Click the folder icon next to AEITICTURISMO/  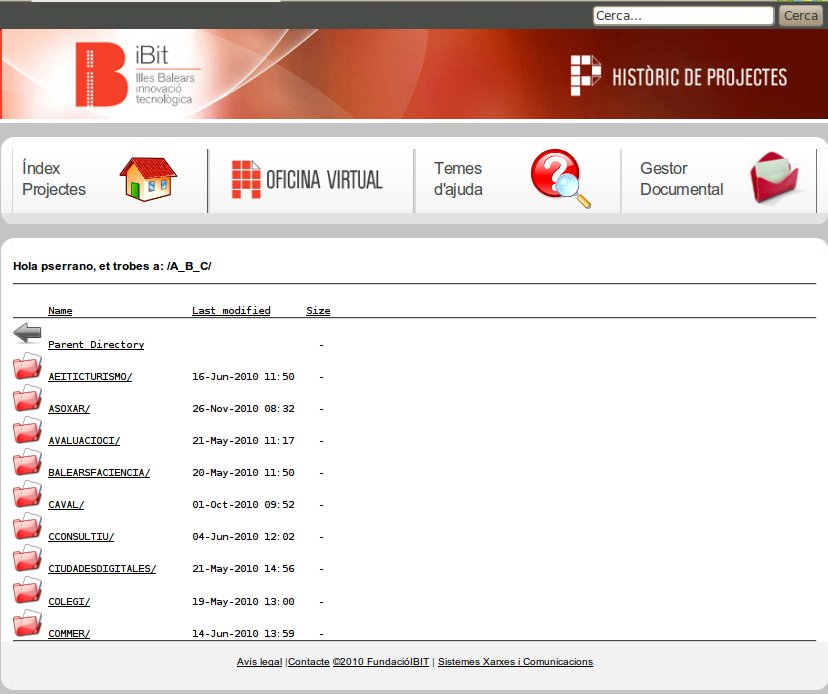point(27,366)
